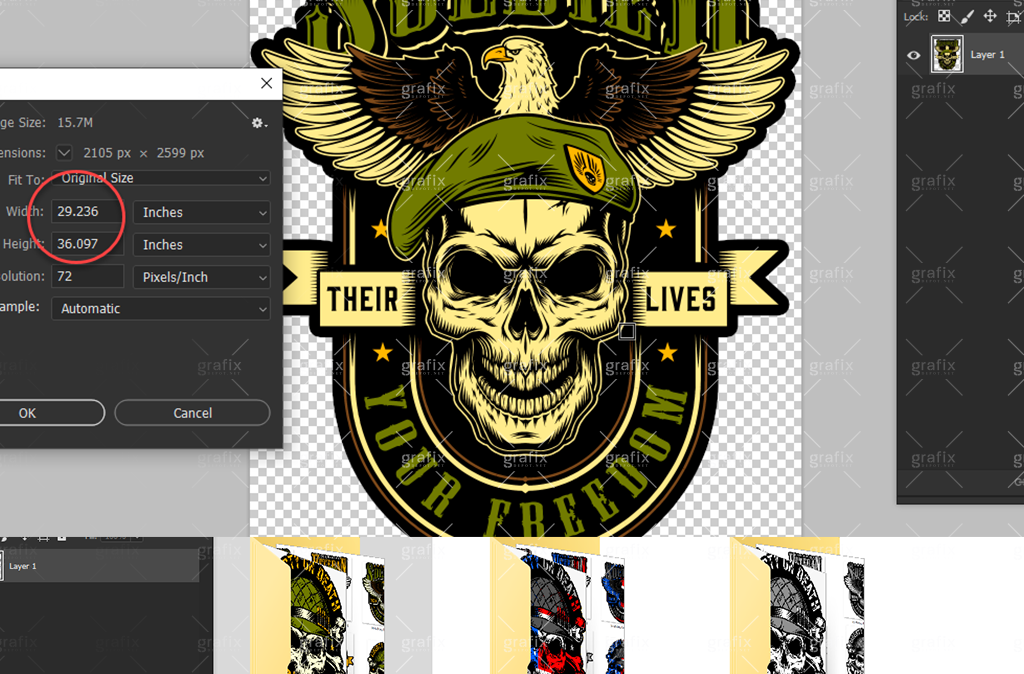Open the Image Size gear settings menu

tap(259, 123)
